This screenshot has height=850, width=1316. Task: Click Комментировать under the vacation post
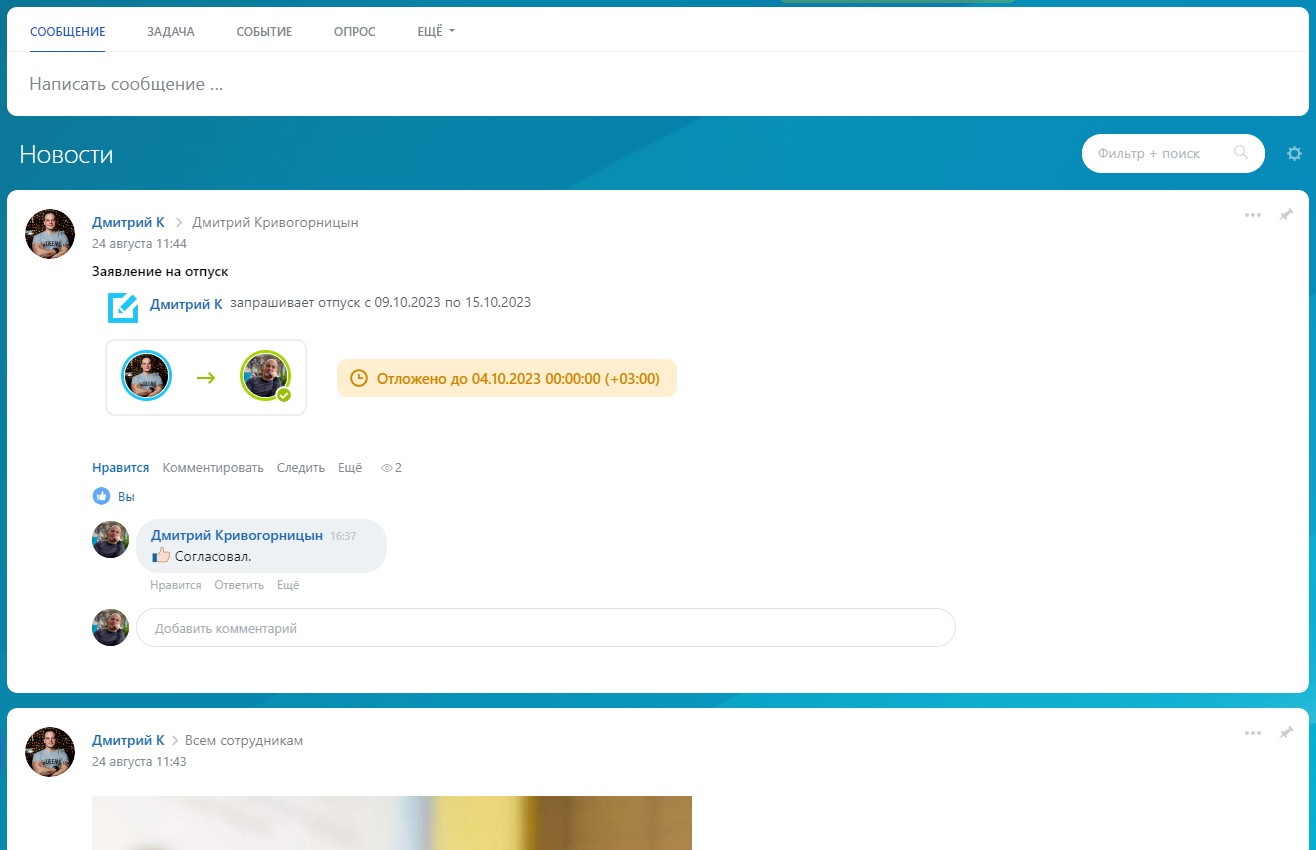213,467
